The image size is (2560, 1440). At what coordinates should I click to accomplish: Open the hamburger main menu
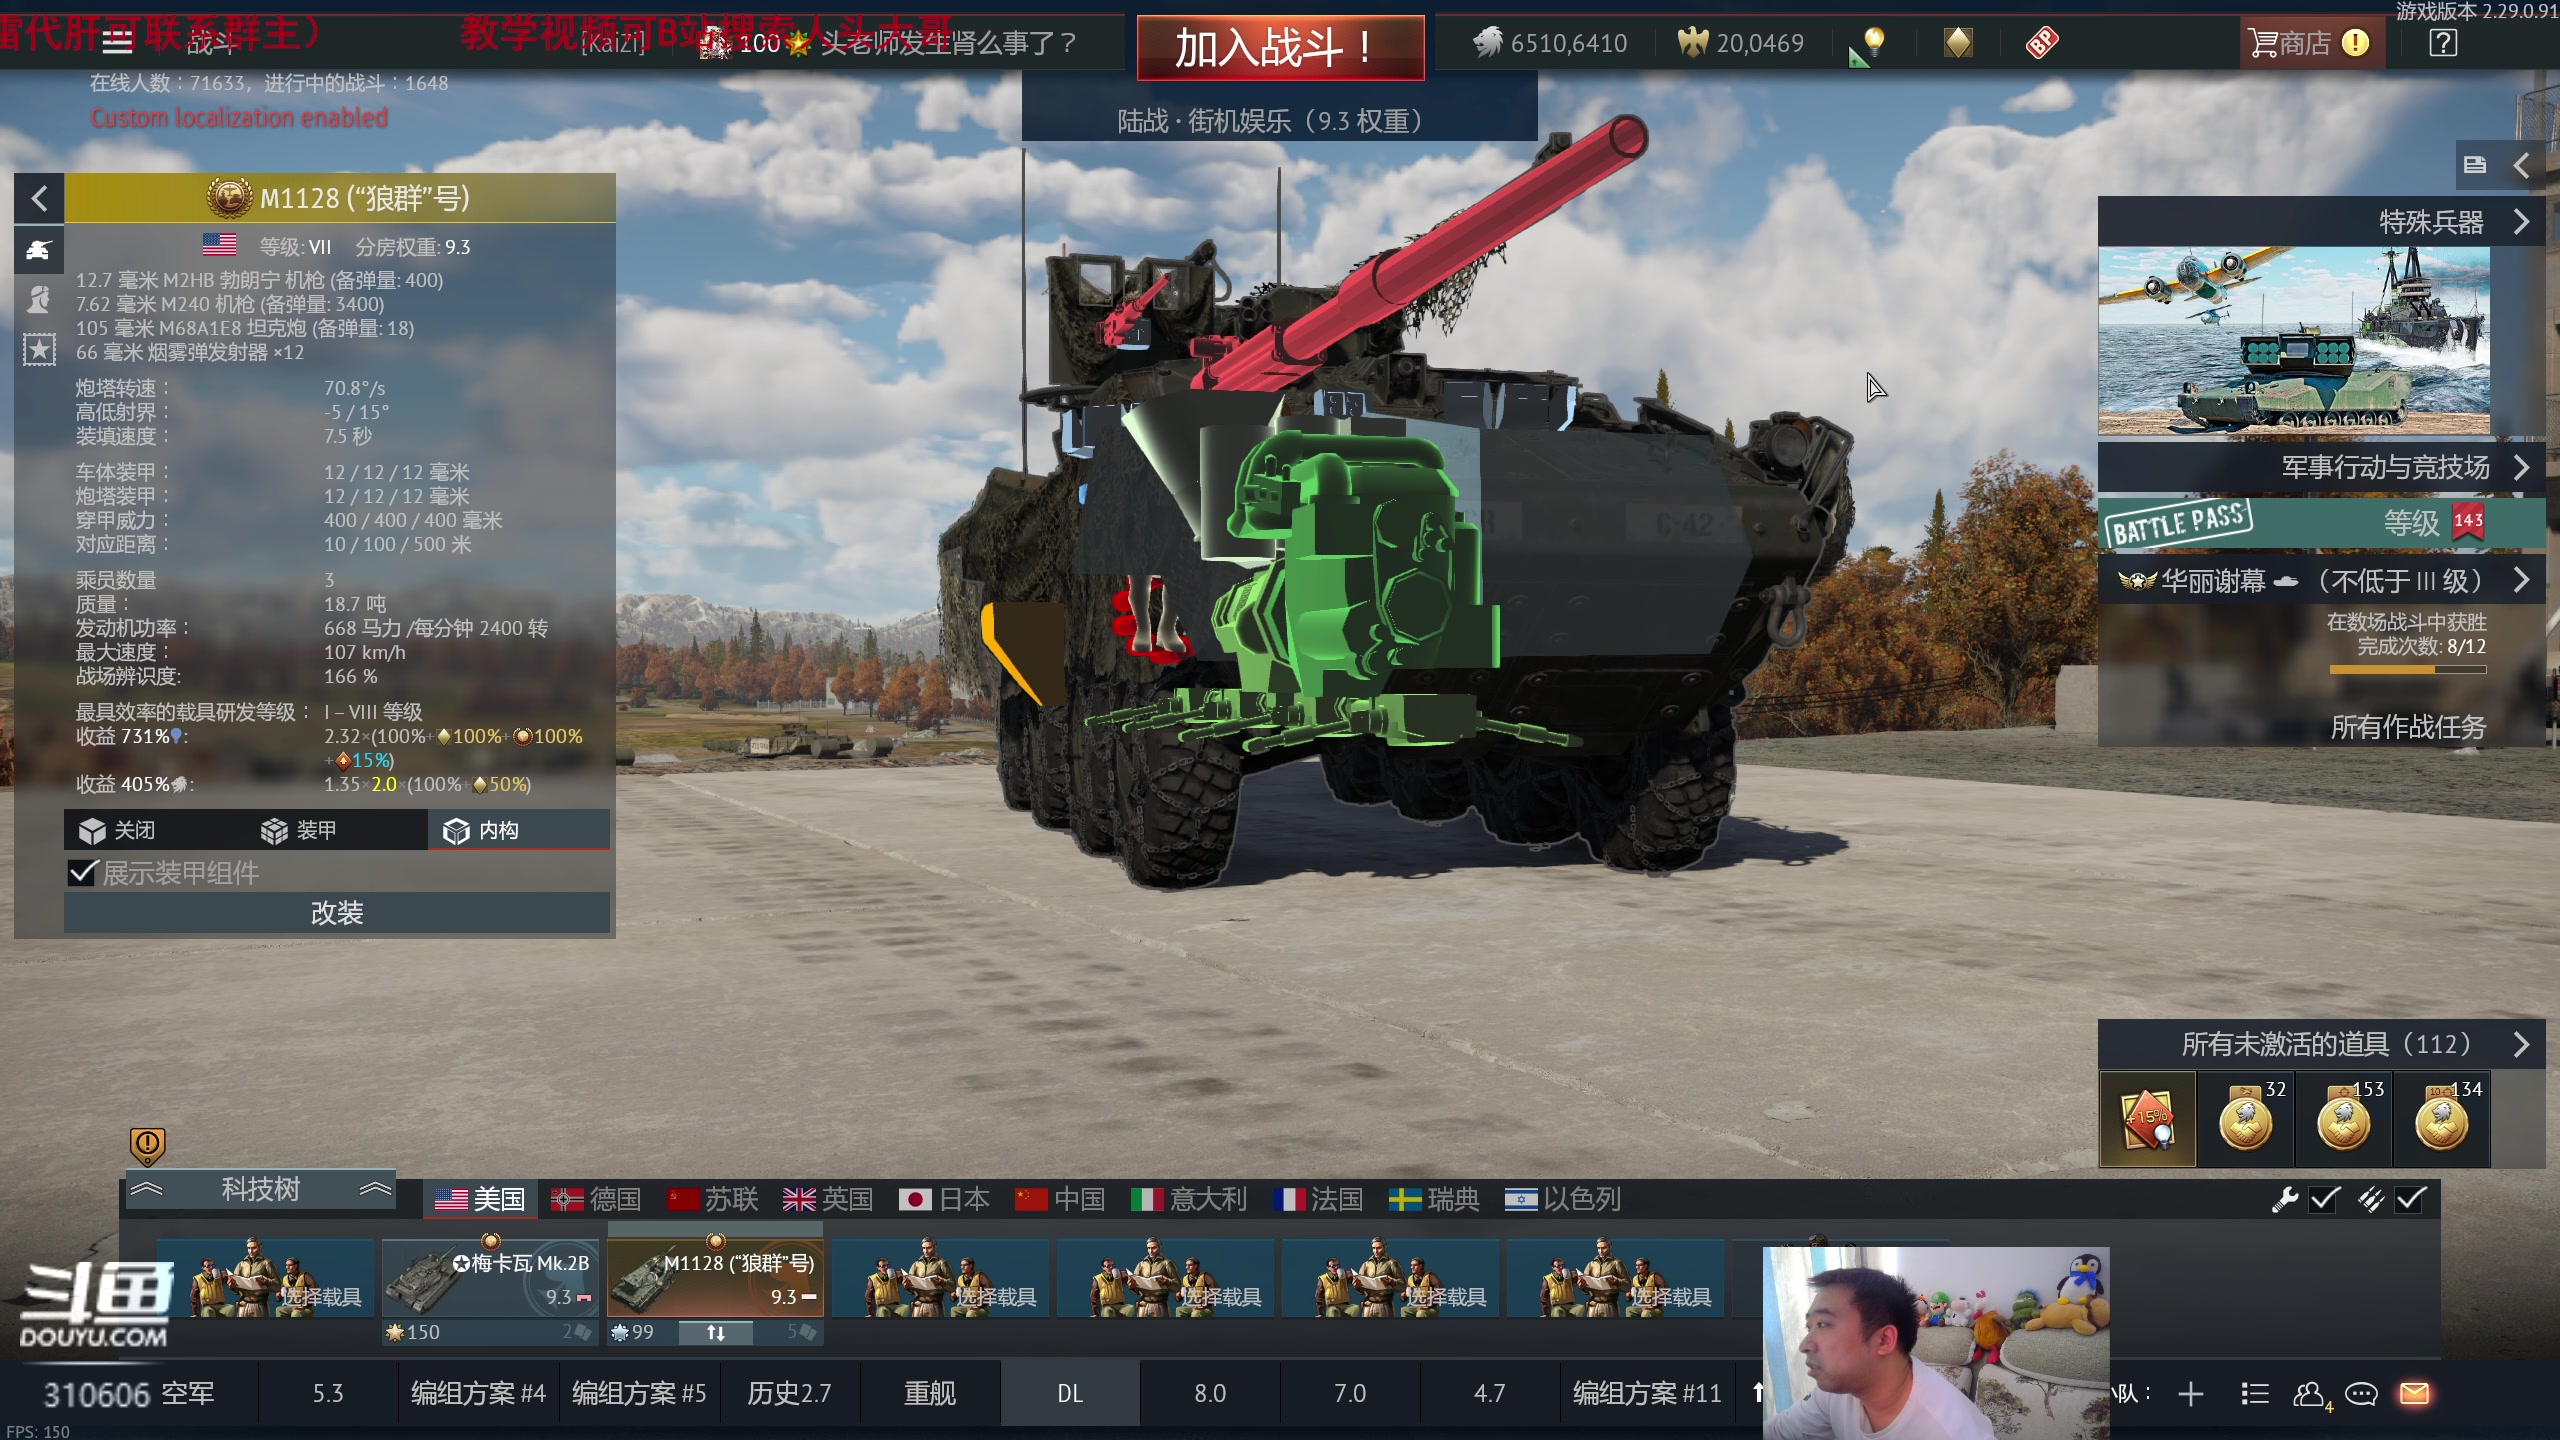point(117,41)
